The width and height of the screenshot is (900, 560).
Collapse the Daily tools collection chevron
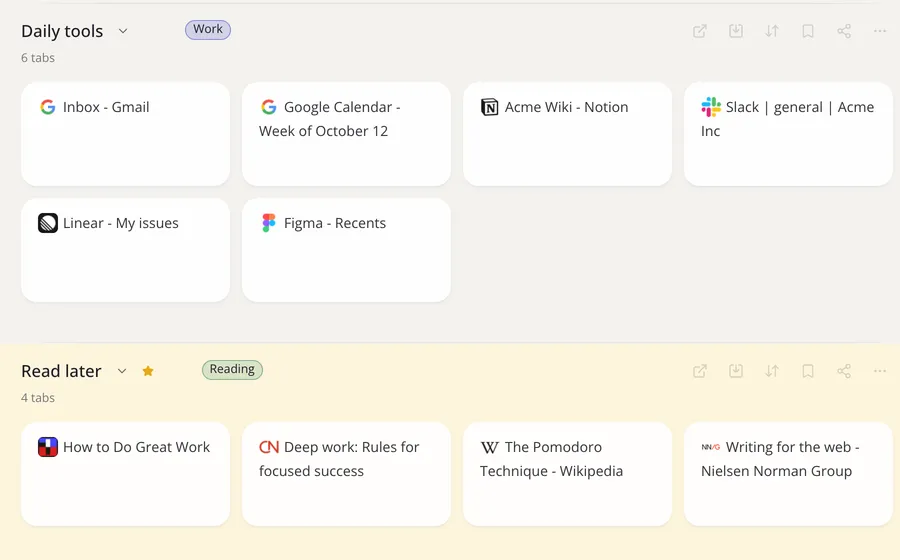[x=123, y=31]
